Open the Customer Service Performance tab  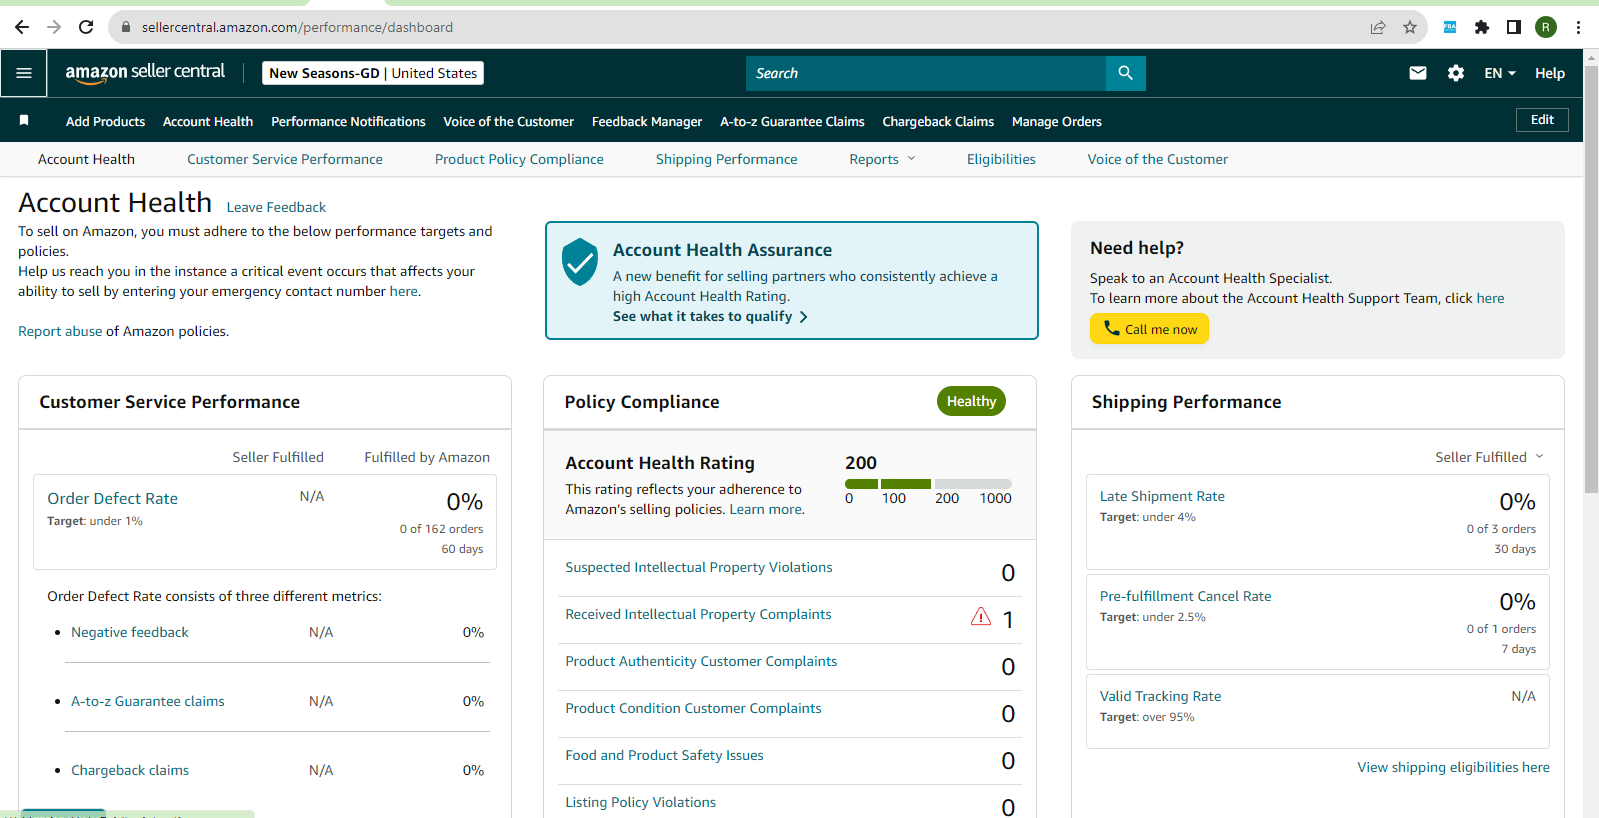point(285,159)
